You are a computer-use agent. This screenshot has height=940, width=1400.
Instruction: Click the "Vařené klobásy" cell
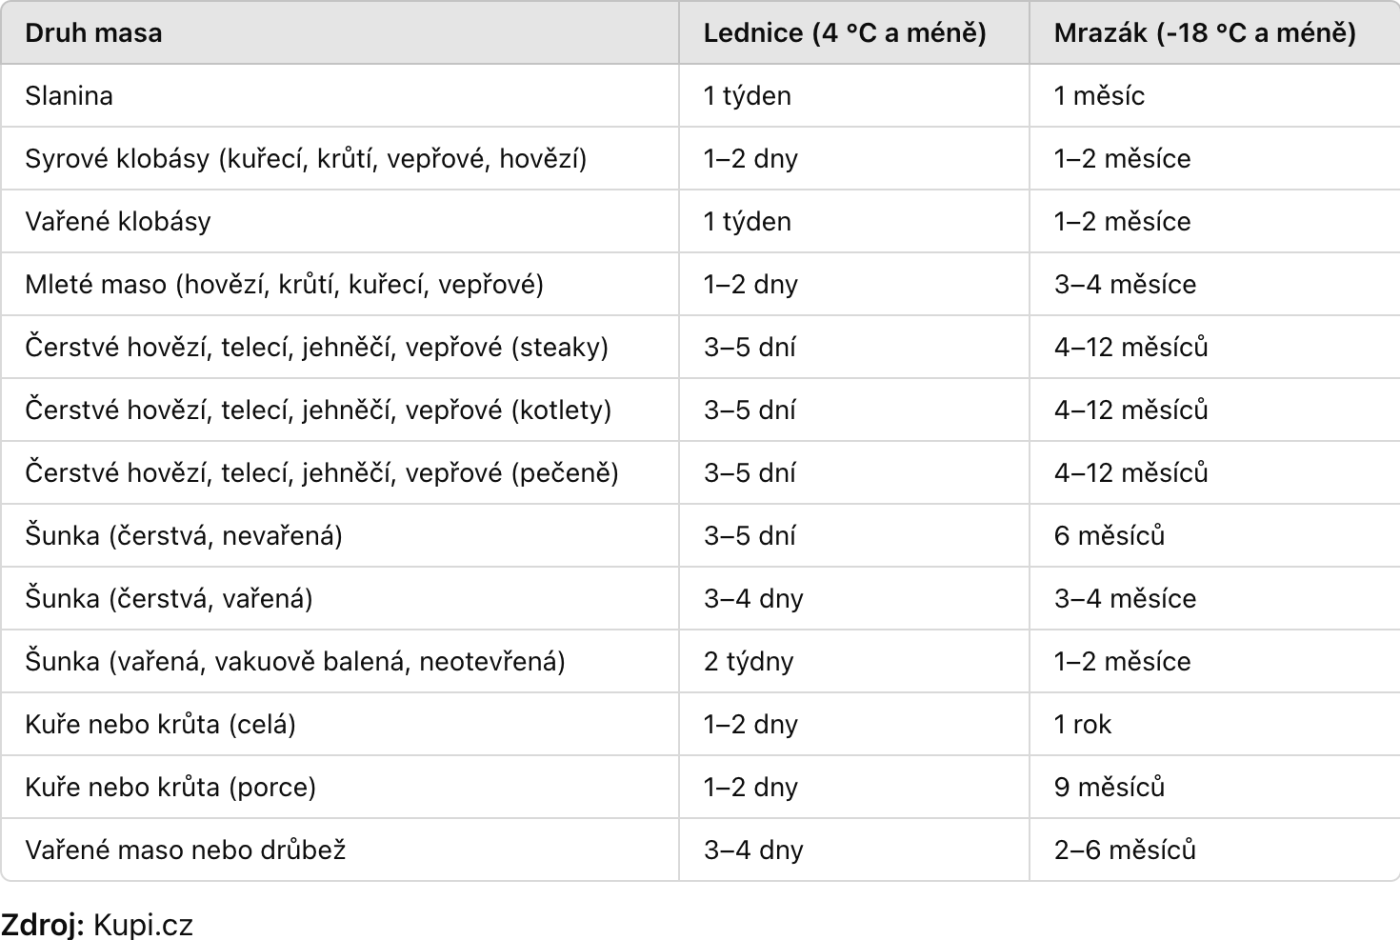118,221
